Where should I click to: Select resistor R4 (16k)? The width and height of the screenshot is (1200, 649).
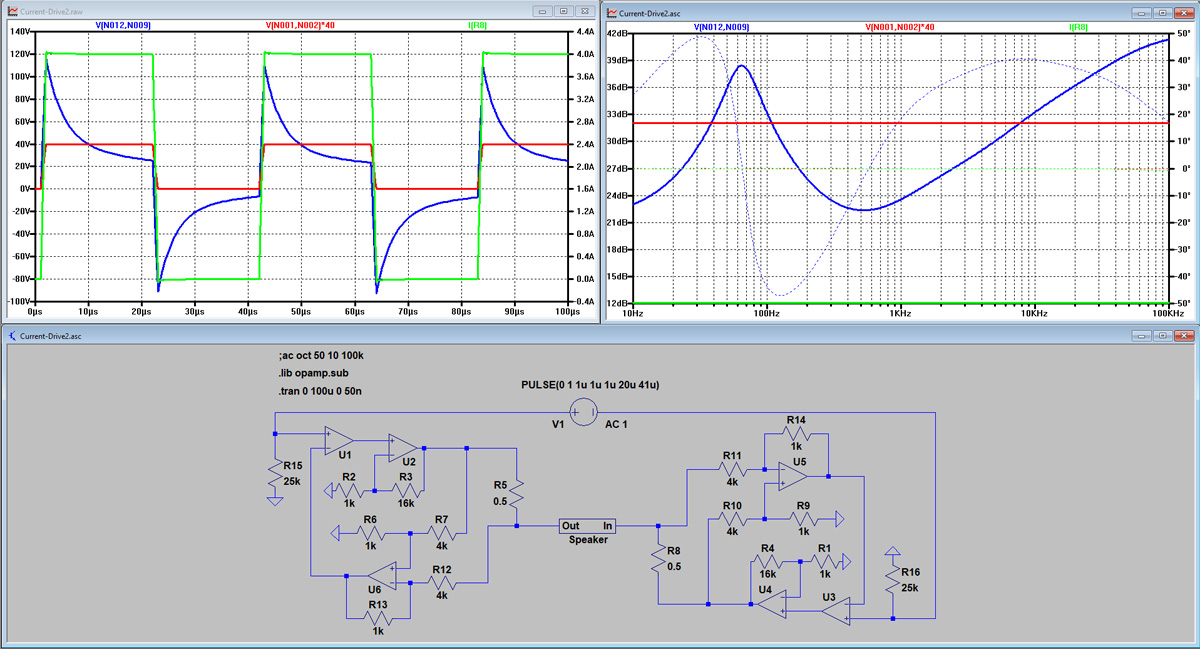(768, 562)
